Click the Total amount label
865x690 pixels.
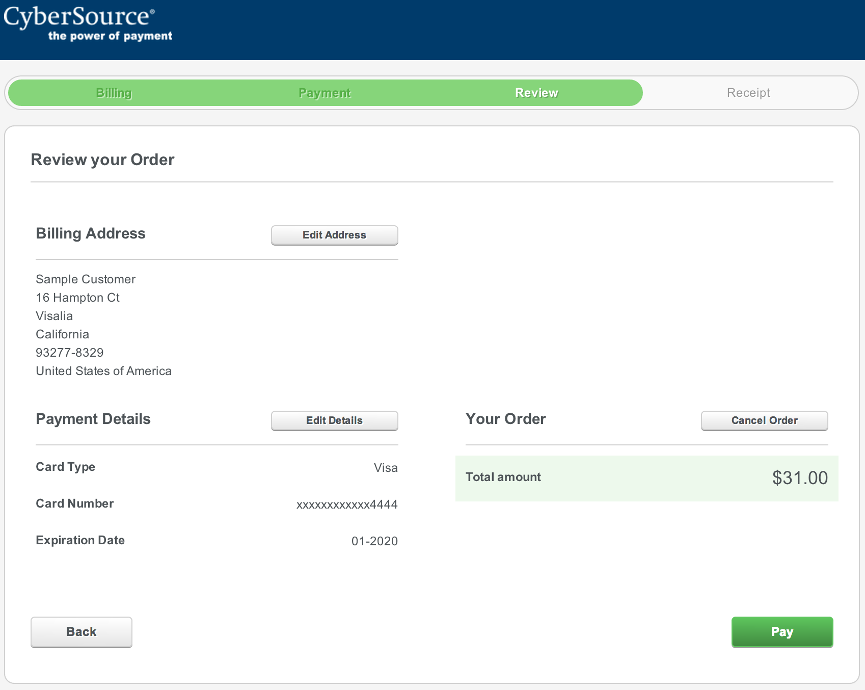pyautogui.click(x=503, y=478)
